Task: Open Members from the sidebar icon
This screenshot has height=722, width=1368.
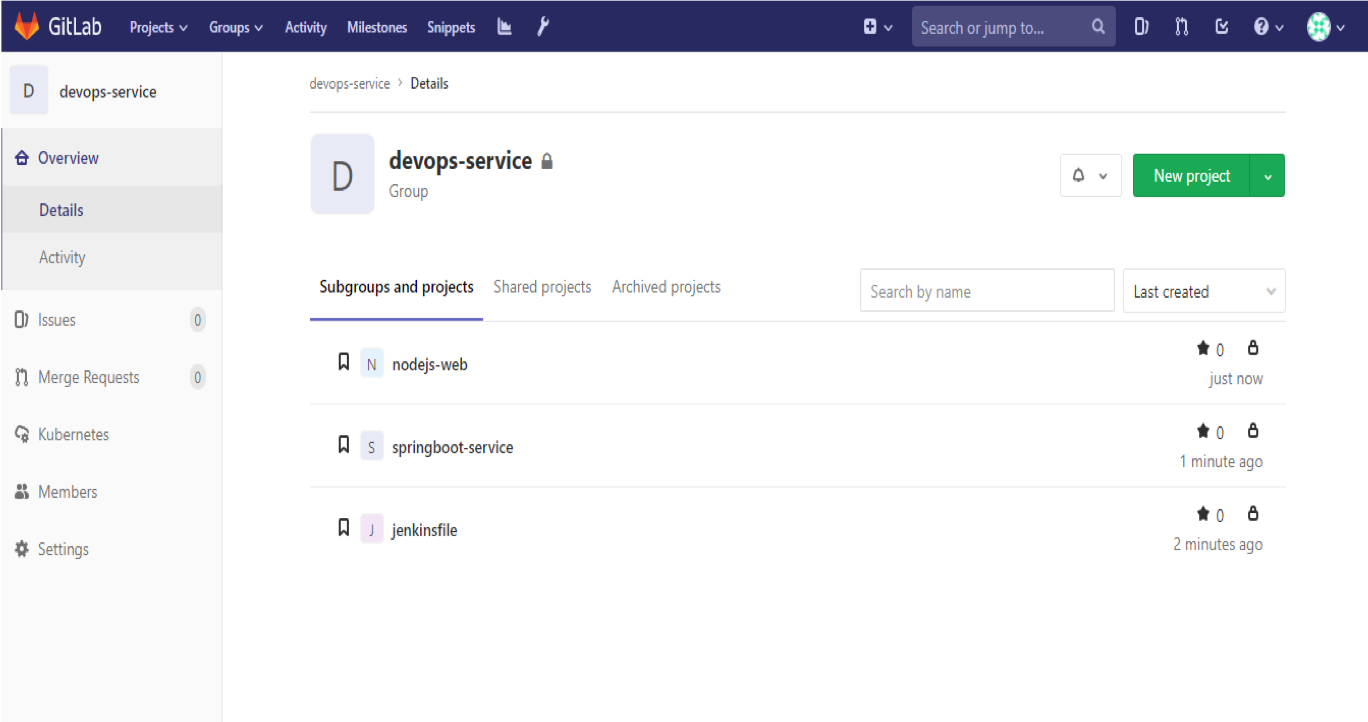Action: [20, 491]
